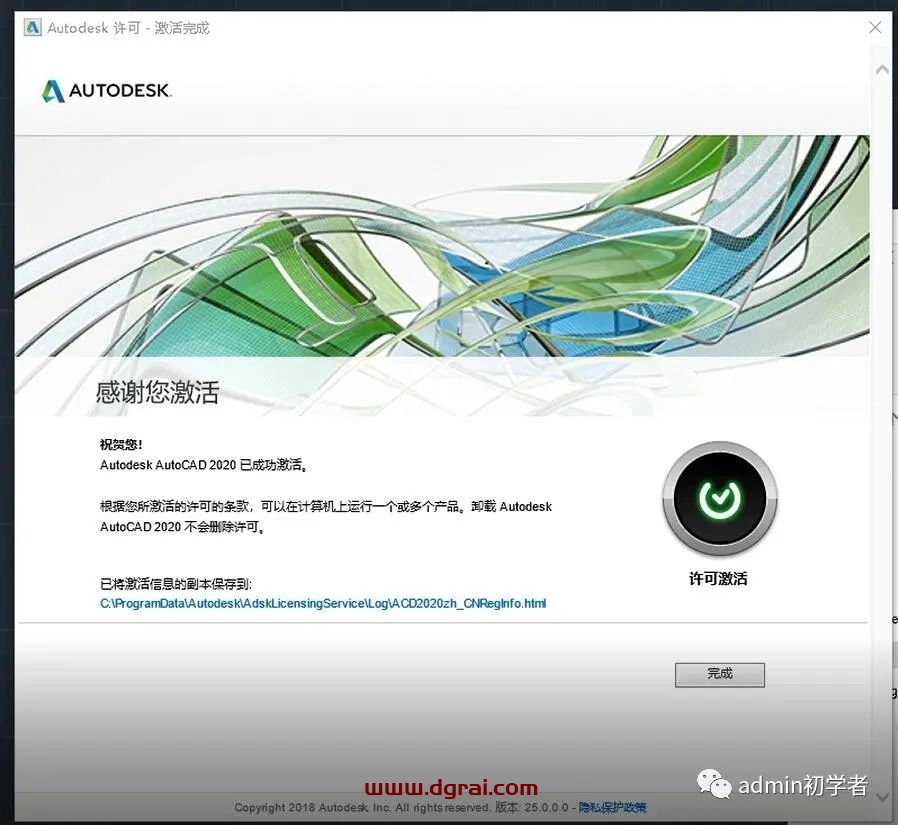This screenshot has height=825, width=898.
Task: Click the scrollbar down arrow
Action: 883,796
